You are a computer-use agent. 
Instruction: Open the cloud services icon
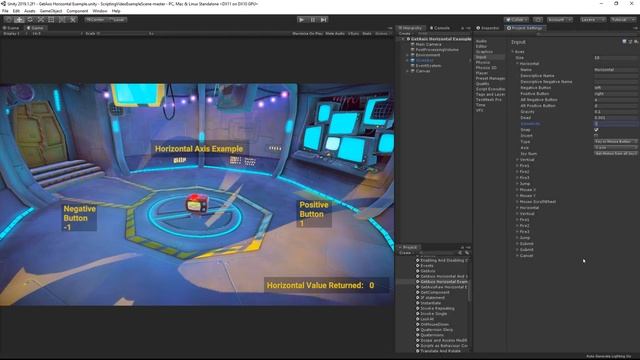point(538,20)
